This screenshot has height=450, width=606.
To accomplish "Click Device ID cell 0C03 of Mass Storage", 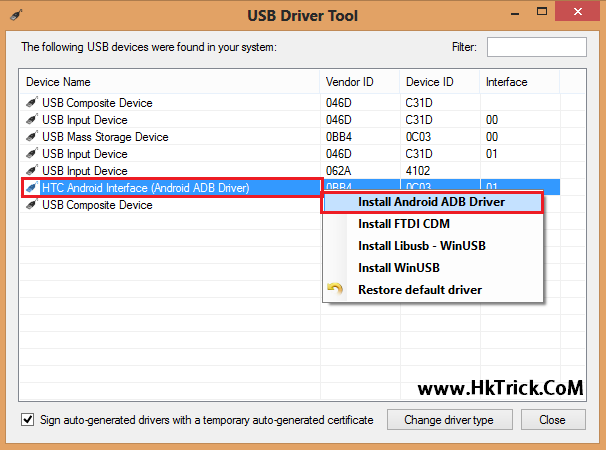I will [x=418, y=137].
